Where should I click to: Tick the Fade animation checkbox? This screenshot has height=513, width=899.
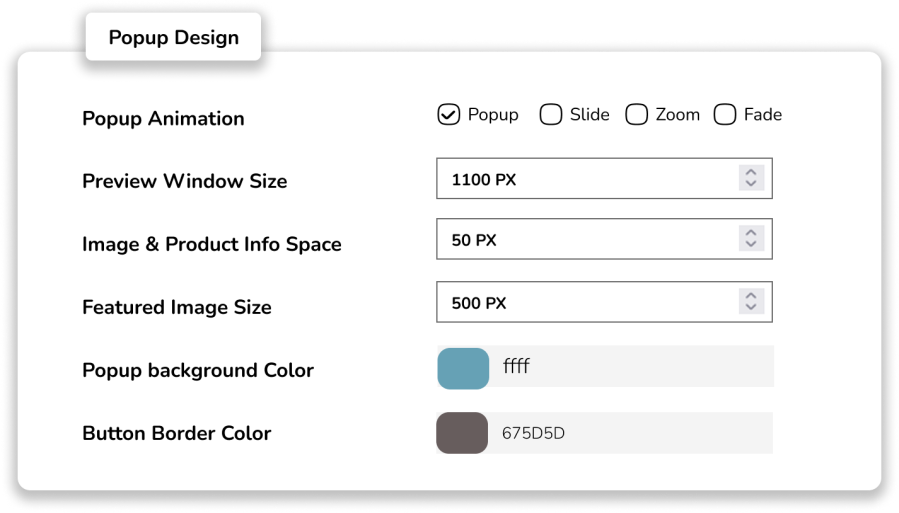725,115
